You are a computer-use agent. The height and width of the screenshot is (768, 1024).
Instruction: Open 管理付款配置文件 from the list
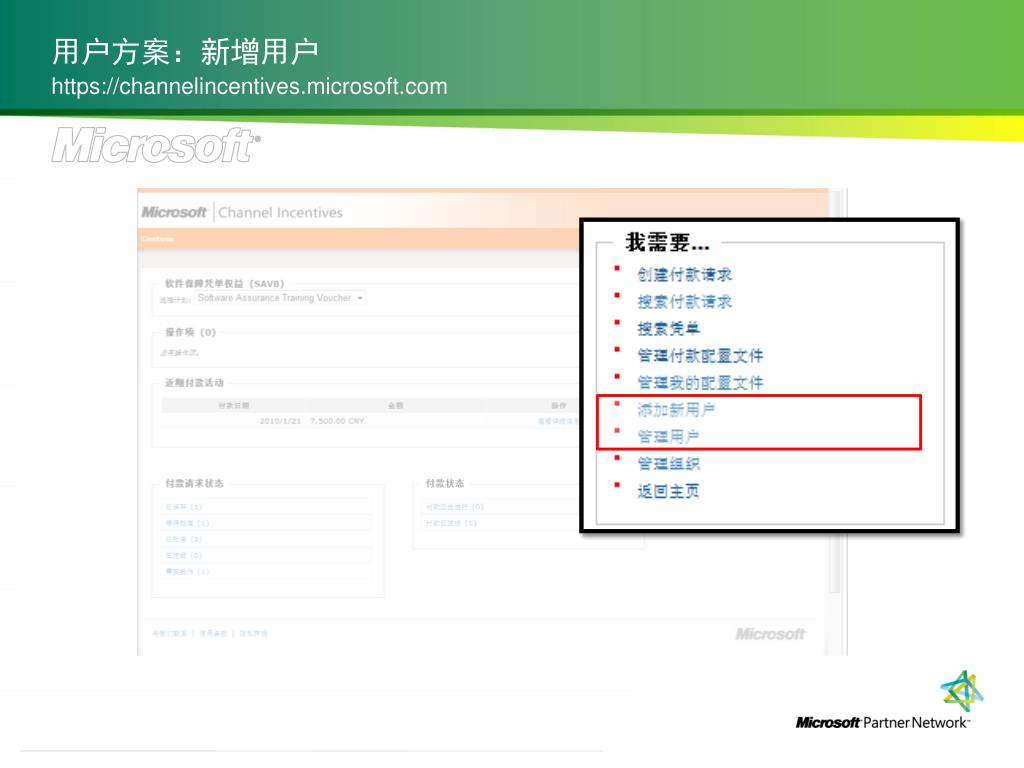[700, 355]
